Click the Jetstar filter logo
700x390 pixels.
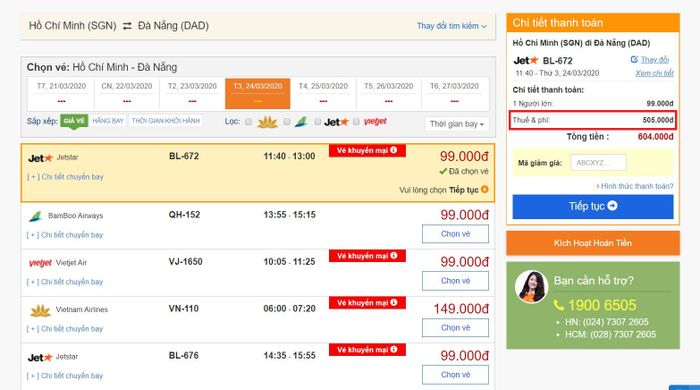click(x=336, y=122)
